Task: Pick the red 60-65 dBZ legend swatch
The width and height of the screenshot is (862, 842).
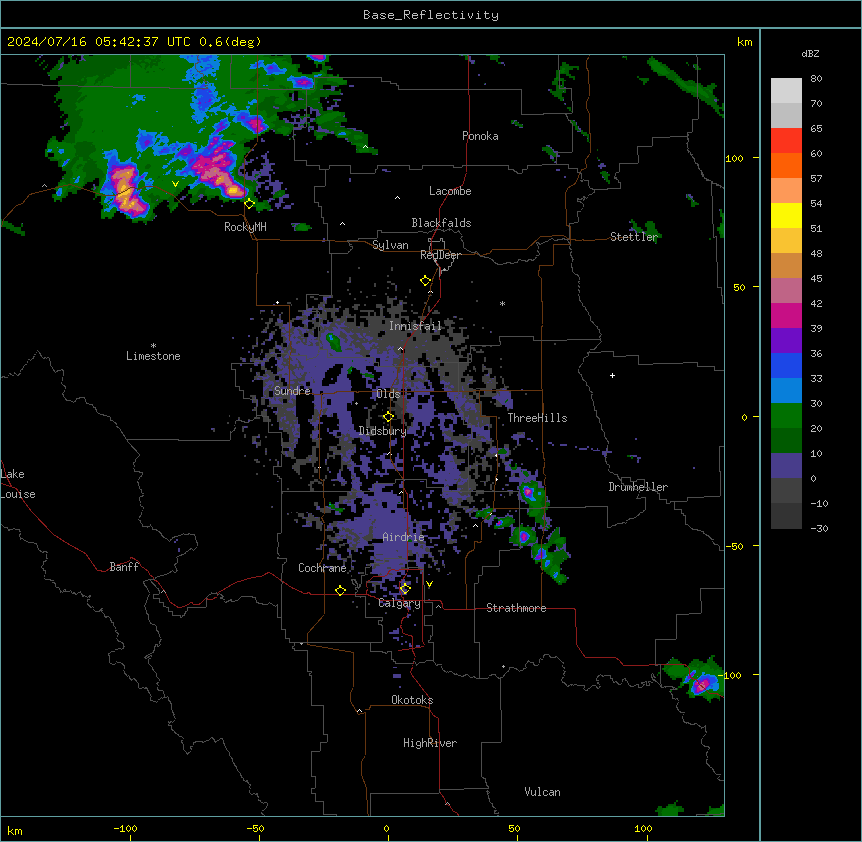Action: pos(786,141)
